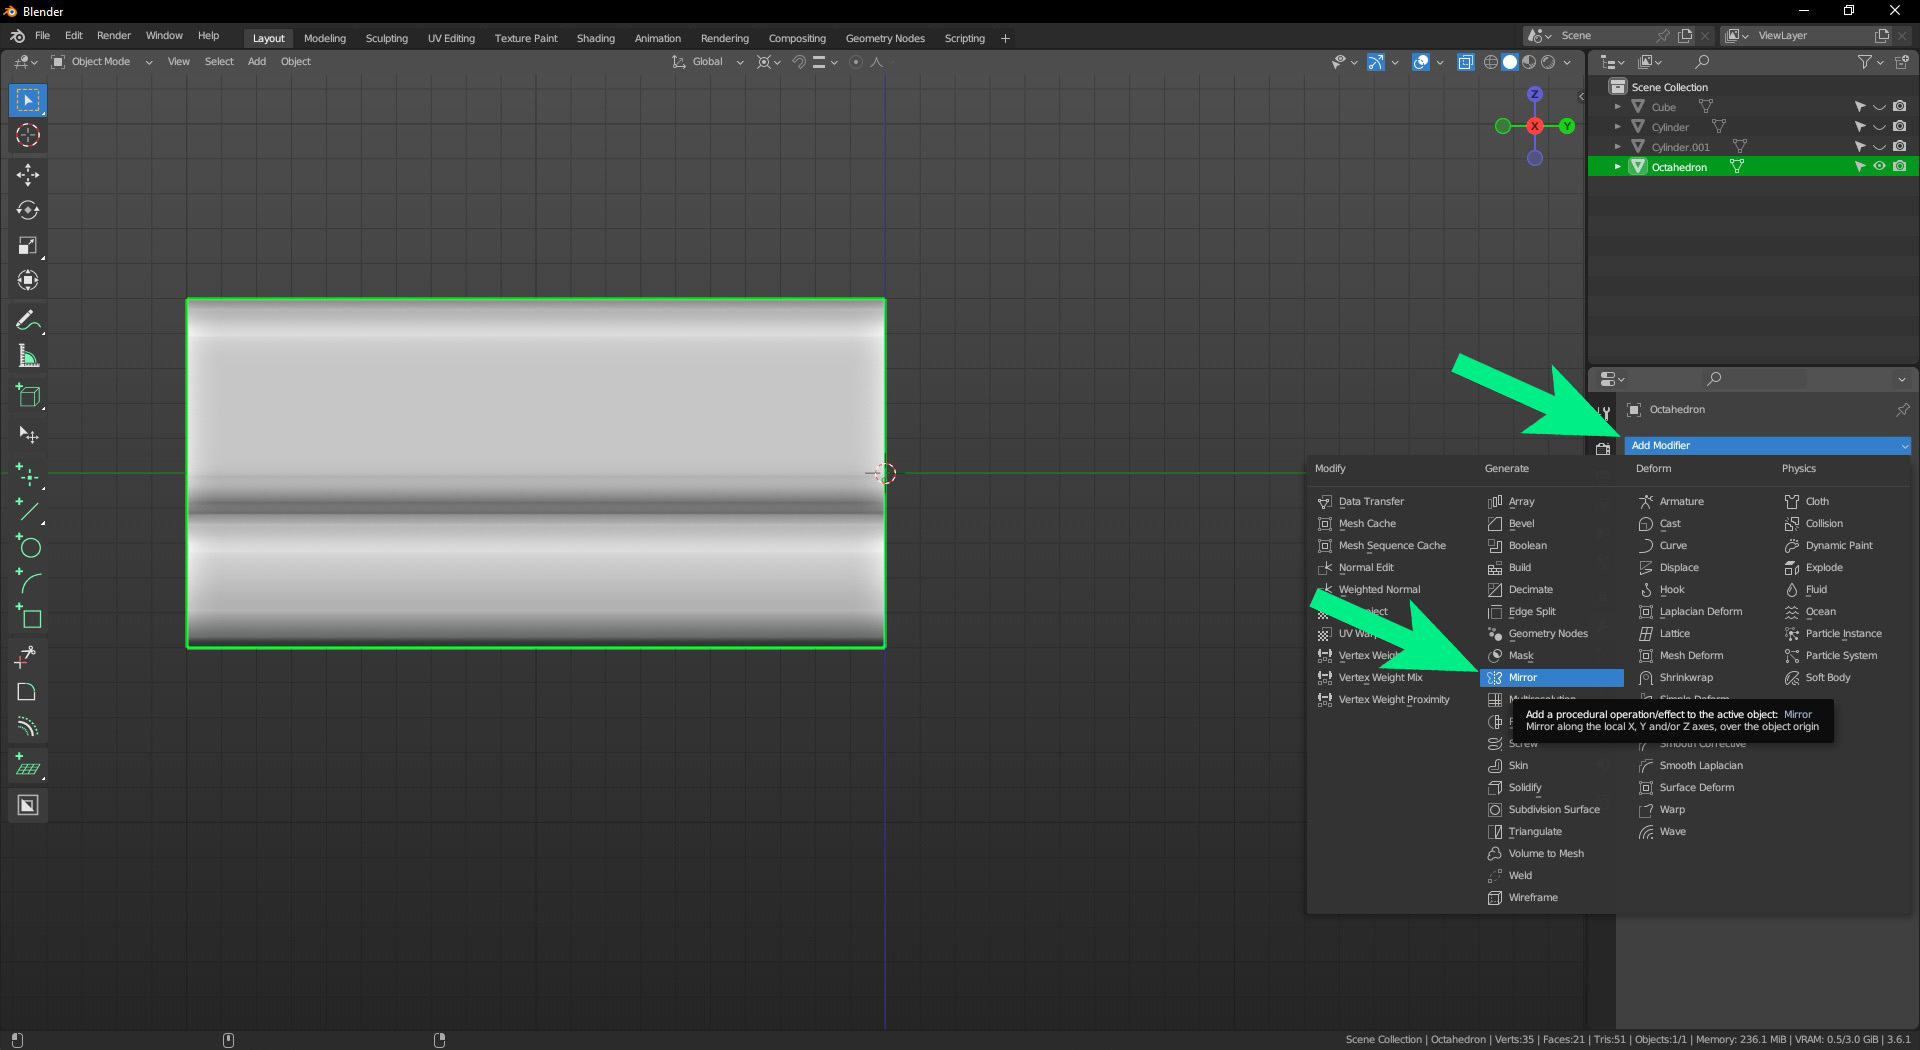Select the Rotate tool in the toolbar
The height and width of the screenshot is (1050, 1920).
[x=28, y=210]
